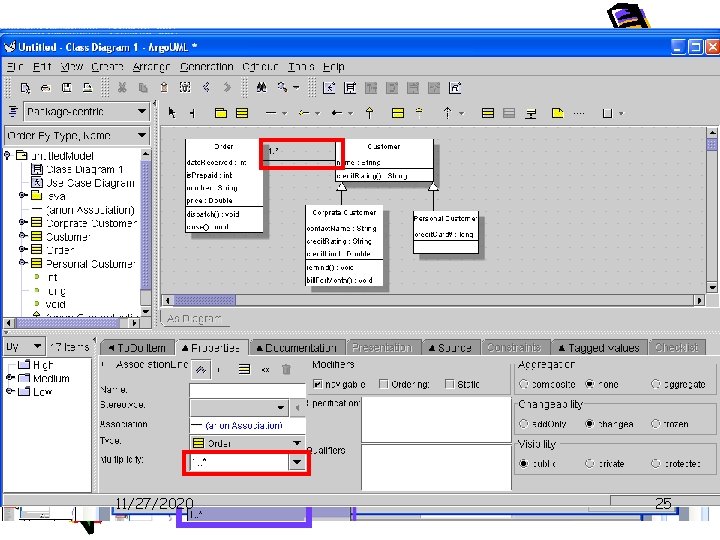The width and height of the screenshot is (720, 540).
Task: Expand the Personal Customer tree node
Action: [x=22, y=262]
